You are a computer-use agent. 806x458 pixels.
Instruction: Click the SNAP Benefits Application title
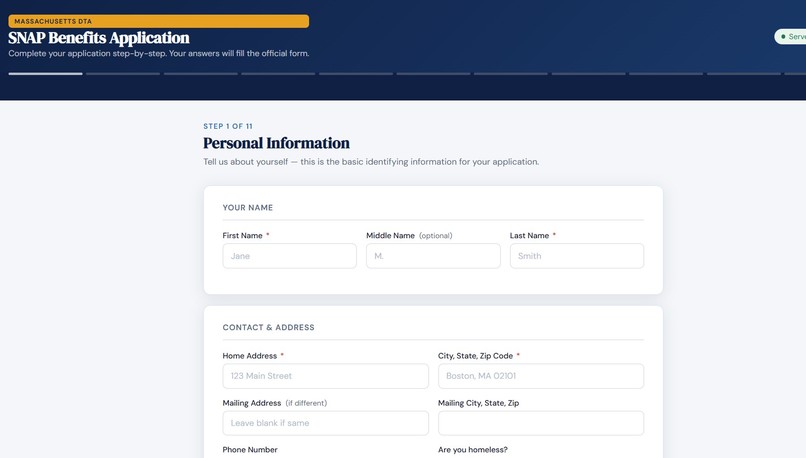[99, 38]
